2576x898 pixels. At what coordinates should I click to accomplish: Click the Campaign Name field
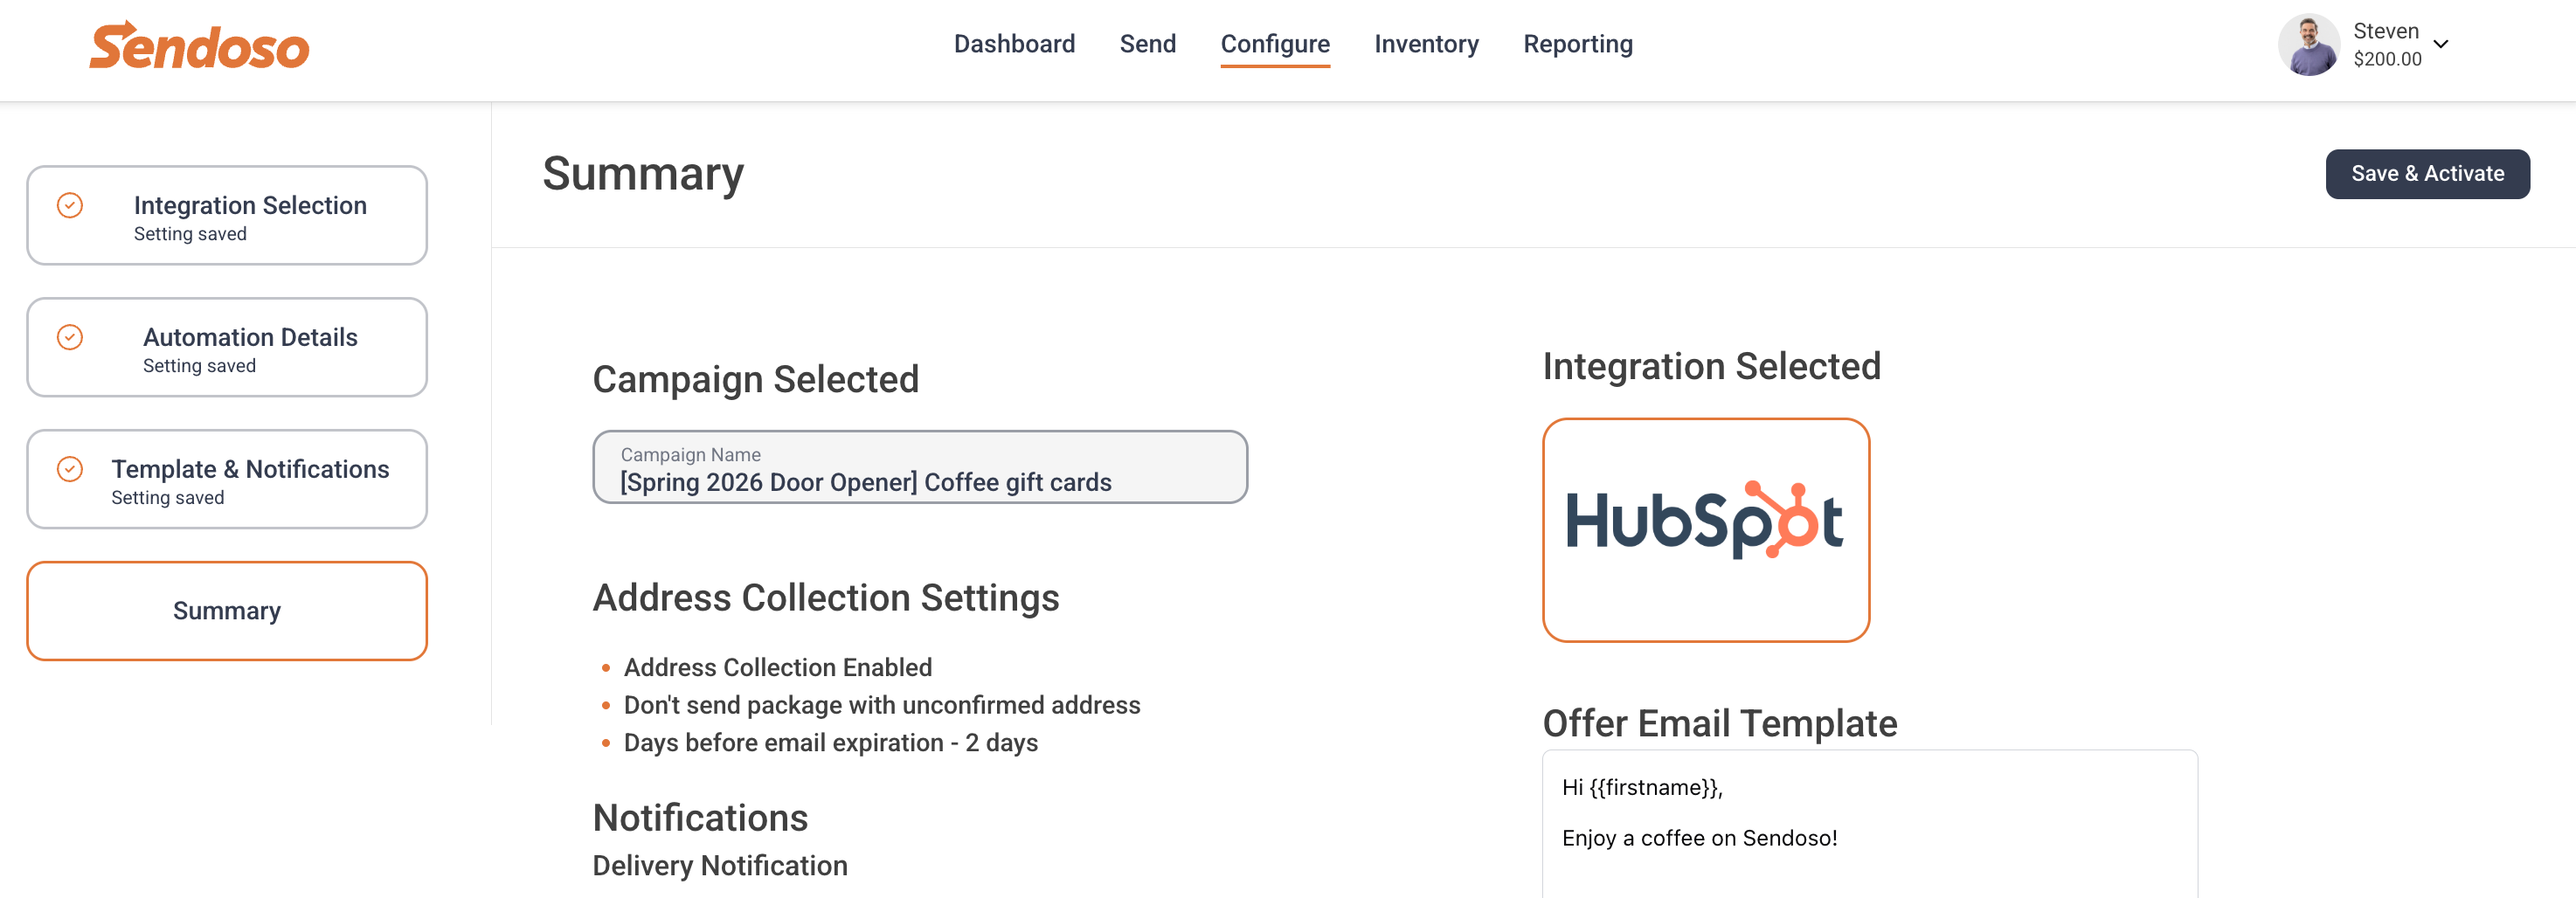click(920, 468)
